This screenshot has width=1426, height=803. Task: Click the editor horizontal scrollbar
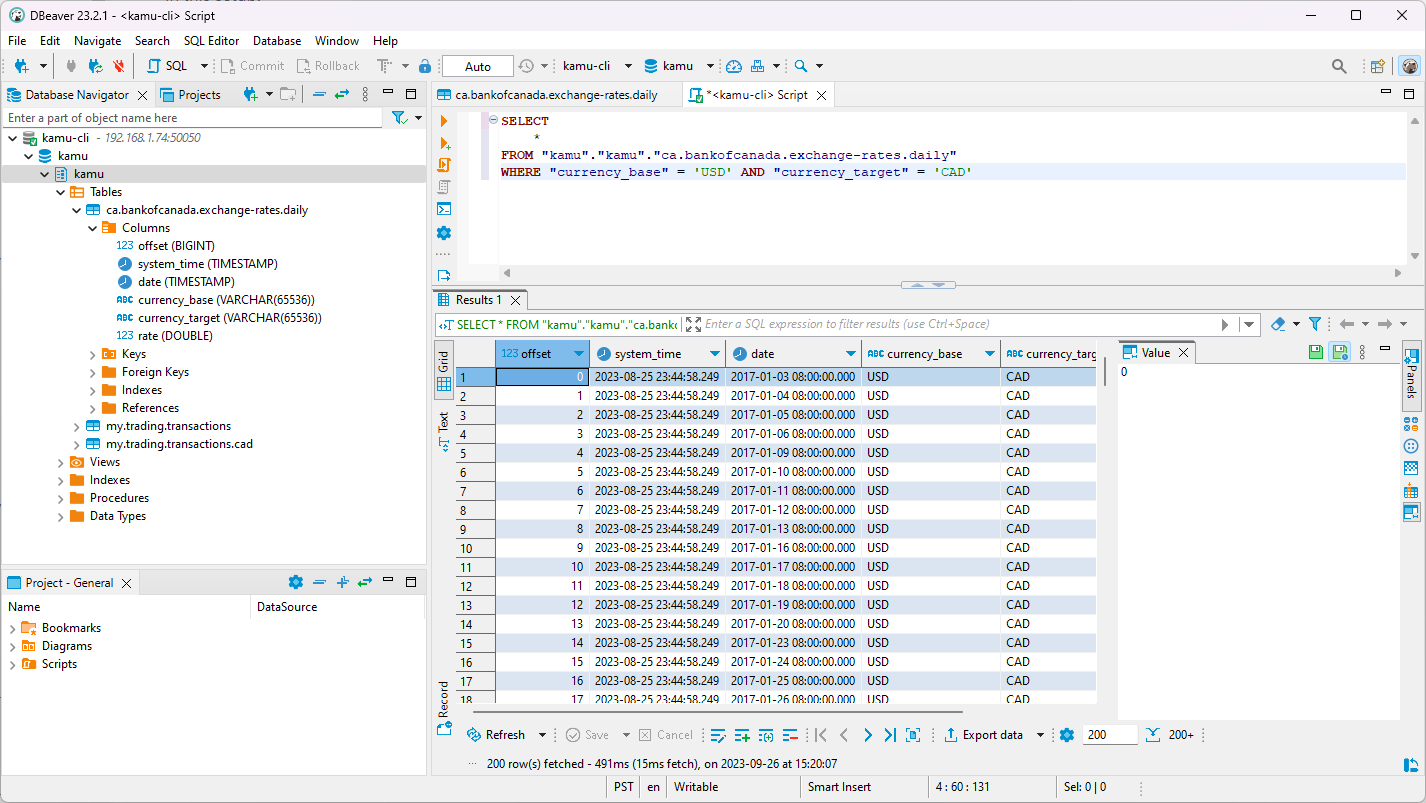(952, 272)
